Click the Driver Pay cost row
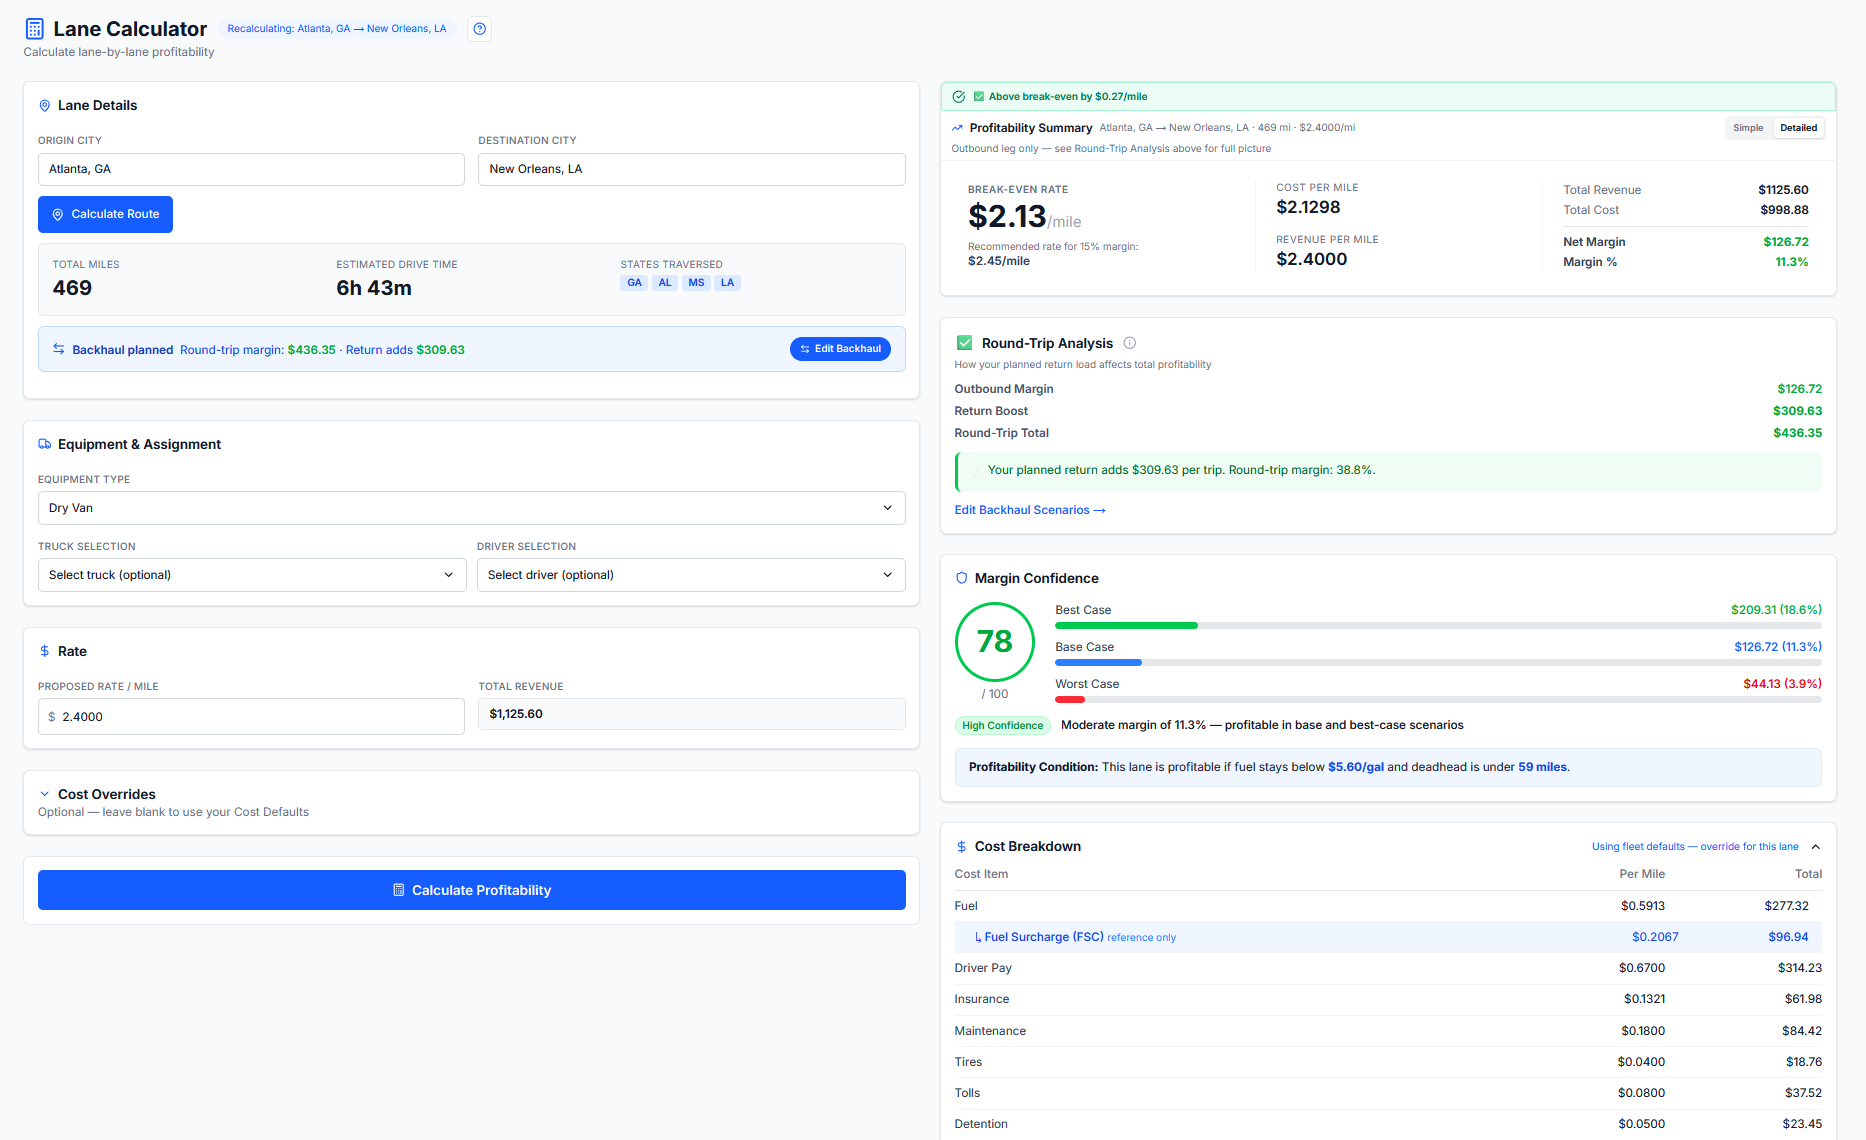Screen dimensions: 1866x1140 tap(1388, 968)
